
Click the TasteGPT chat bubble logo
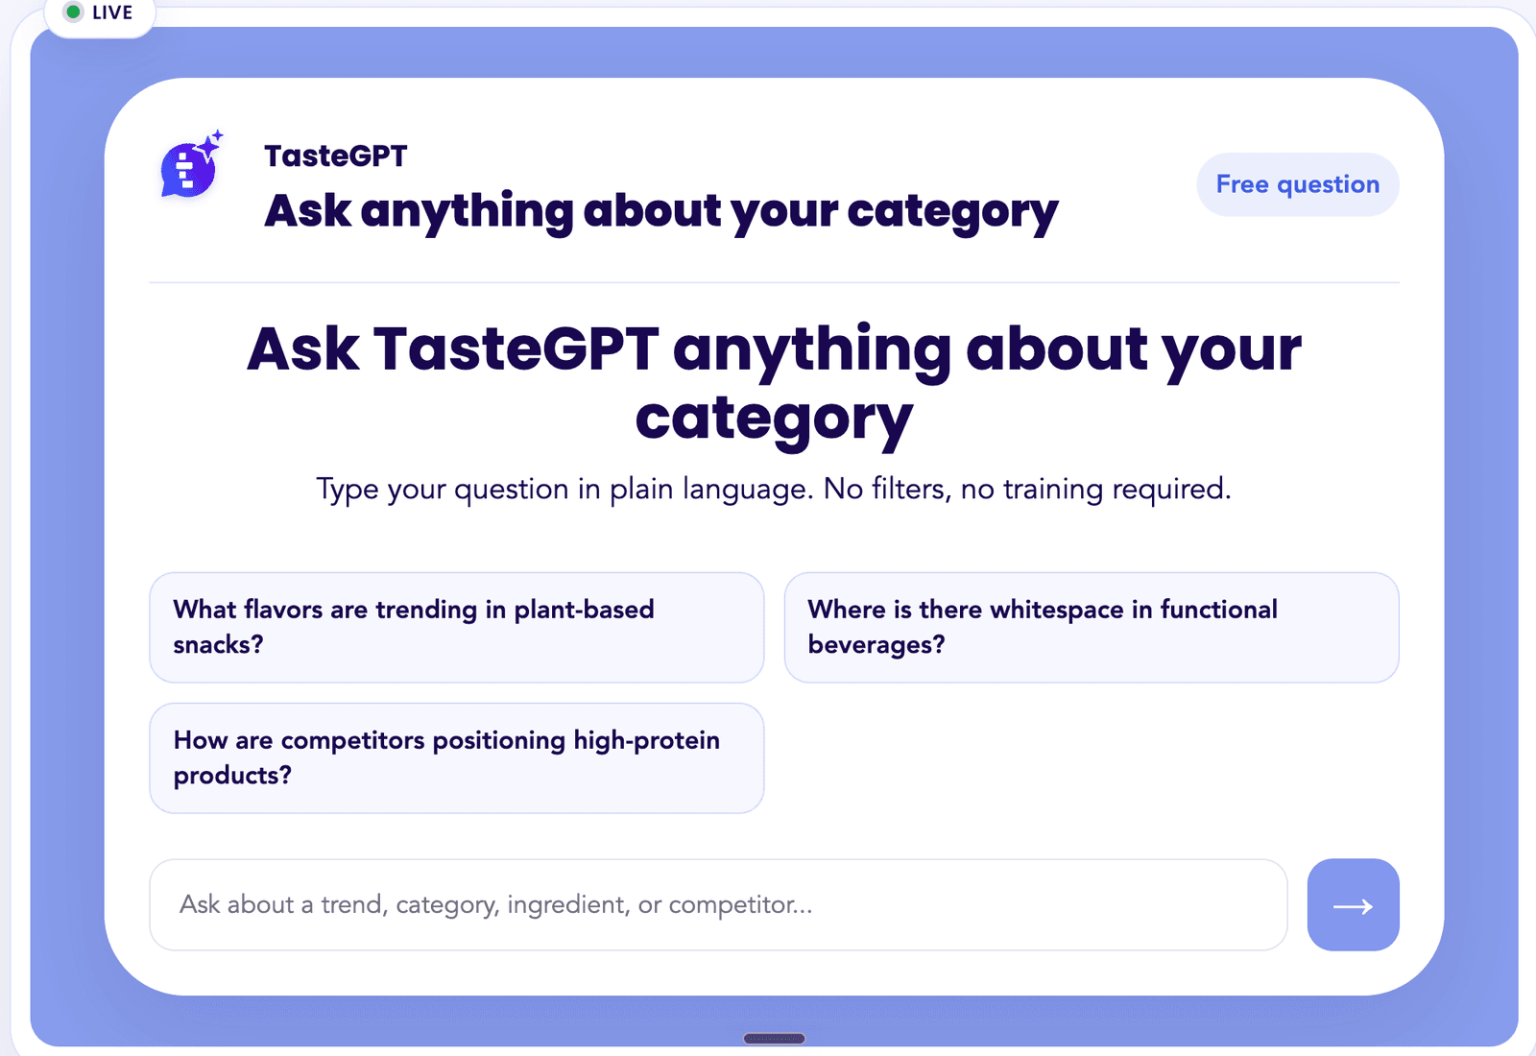(x=189, y=168)
